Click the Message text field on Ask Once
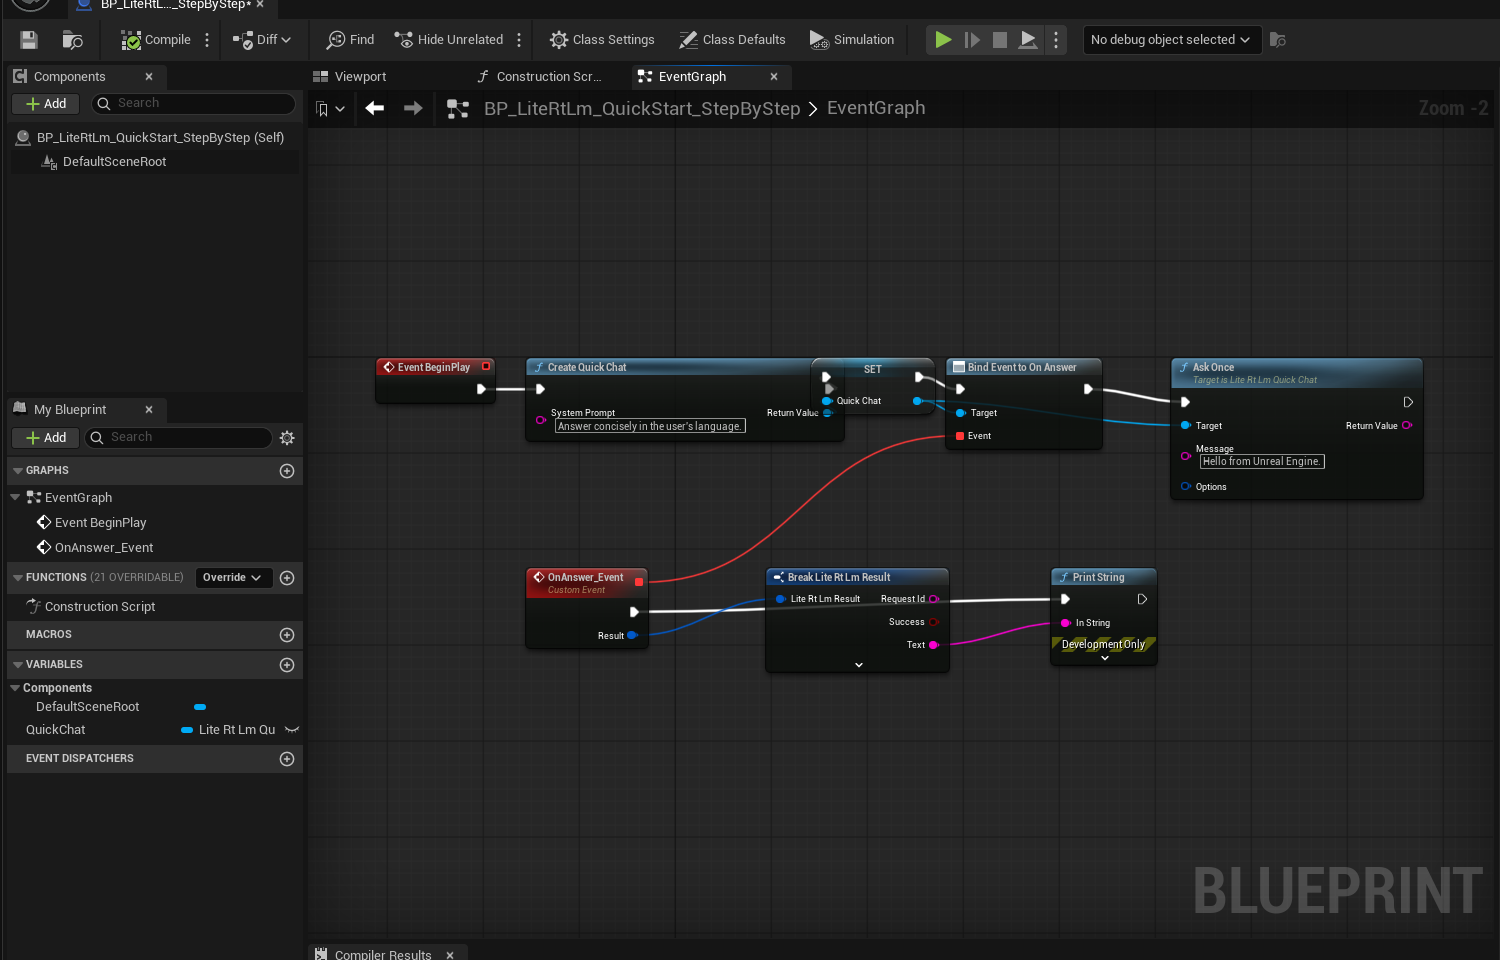The height and width of the screenshot is (960, 1500). (x=1262, y=462)
